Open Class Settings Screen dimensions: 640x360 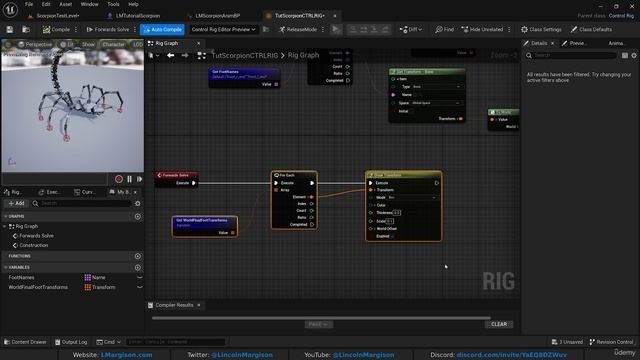click(541, 29)
